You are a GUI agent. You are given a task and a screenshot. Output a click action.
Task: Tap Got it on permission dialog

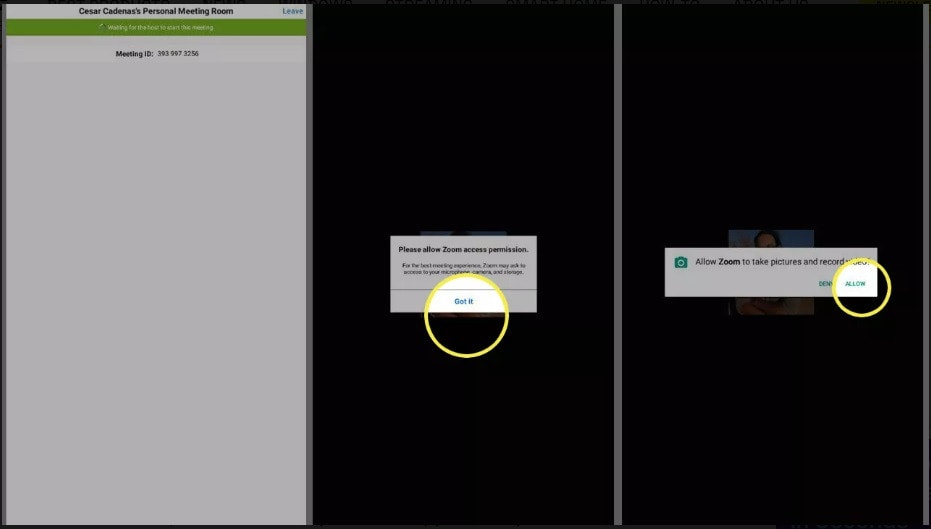point(464,301)
